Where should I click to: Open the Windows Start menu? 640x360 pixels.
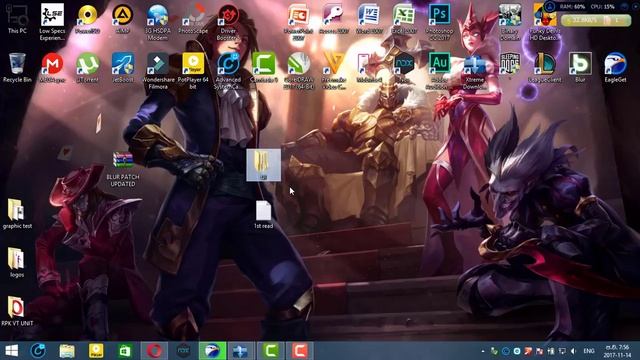tap(11, 351)
